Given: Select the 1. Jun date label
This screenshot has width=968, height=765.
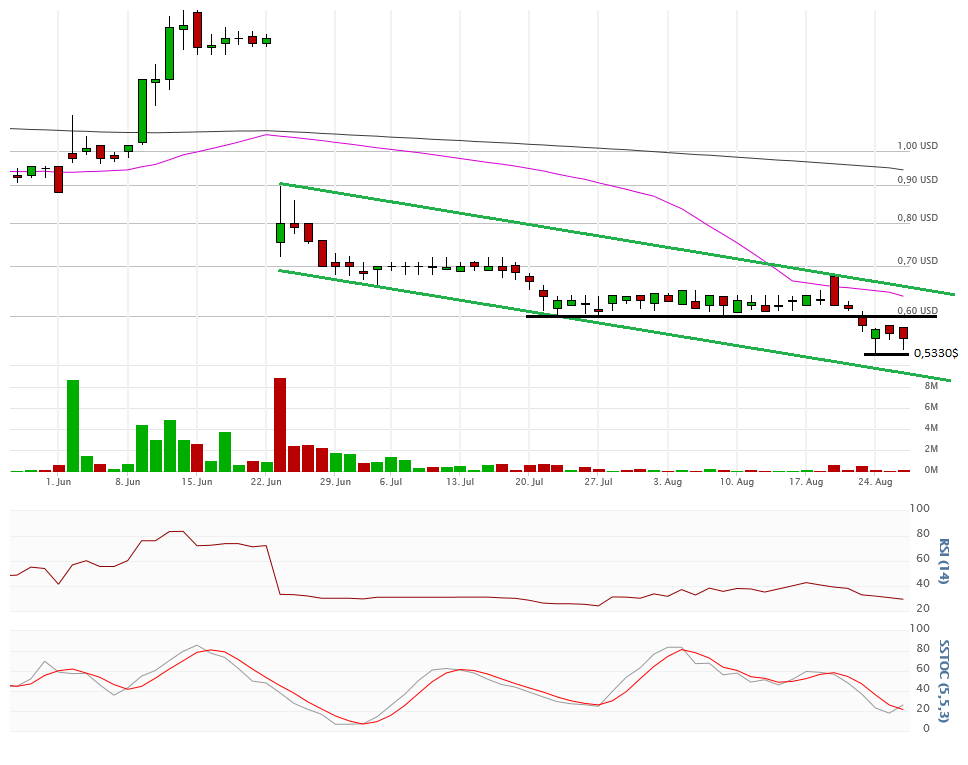Looking at the screenshot, I should tap(59, 481).
